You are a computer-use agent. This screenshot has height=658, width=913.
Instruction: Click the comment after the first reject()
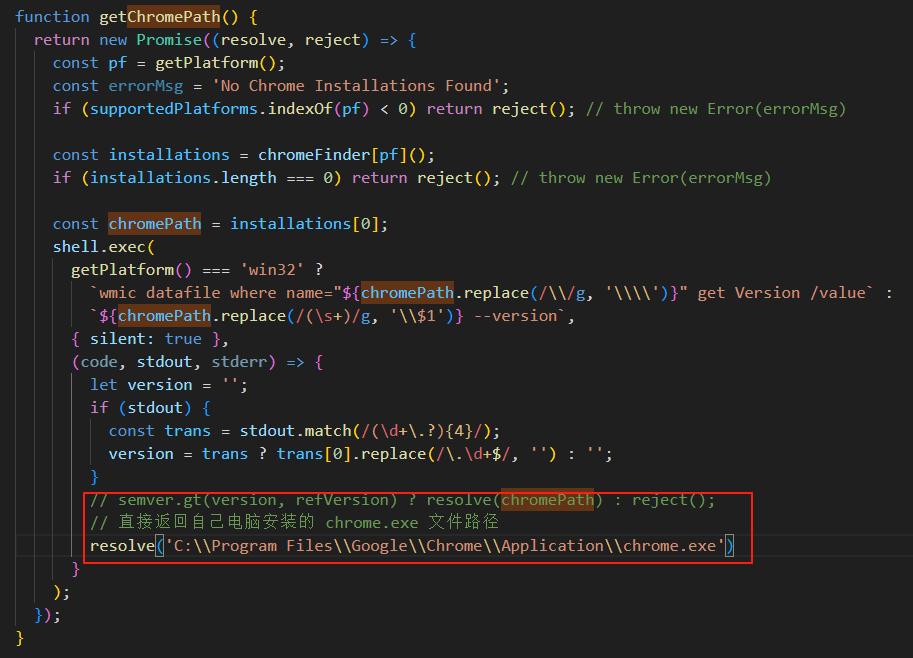[x=716, y=109]
